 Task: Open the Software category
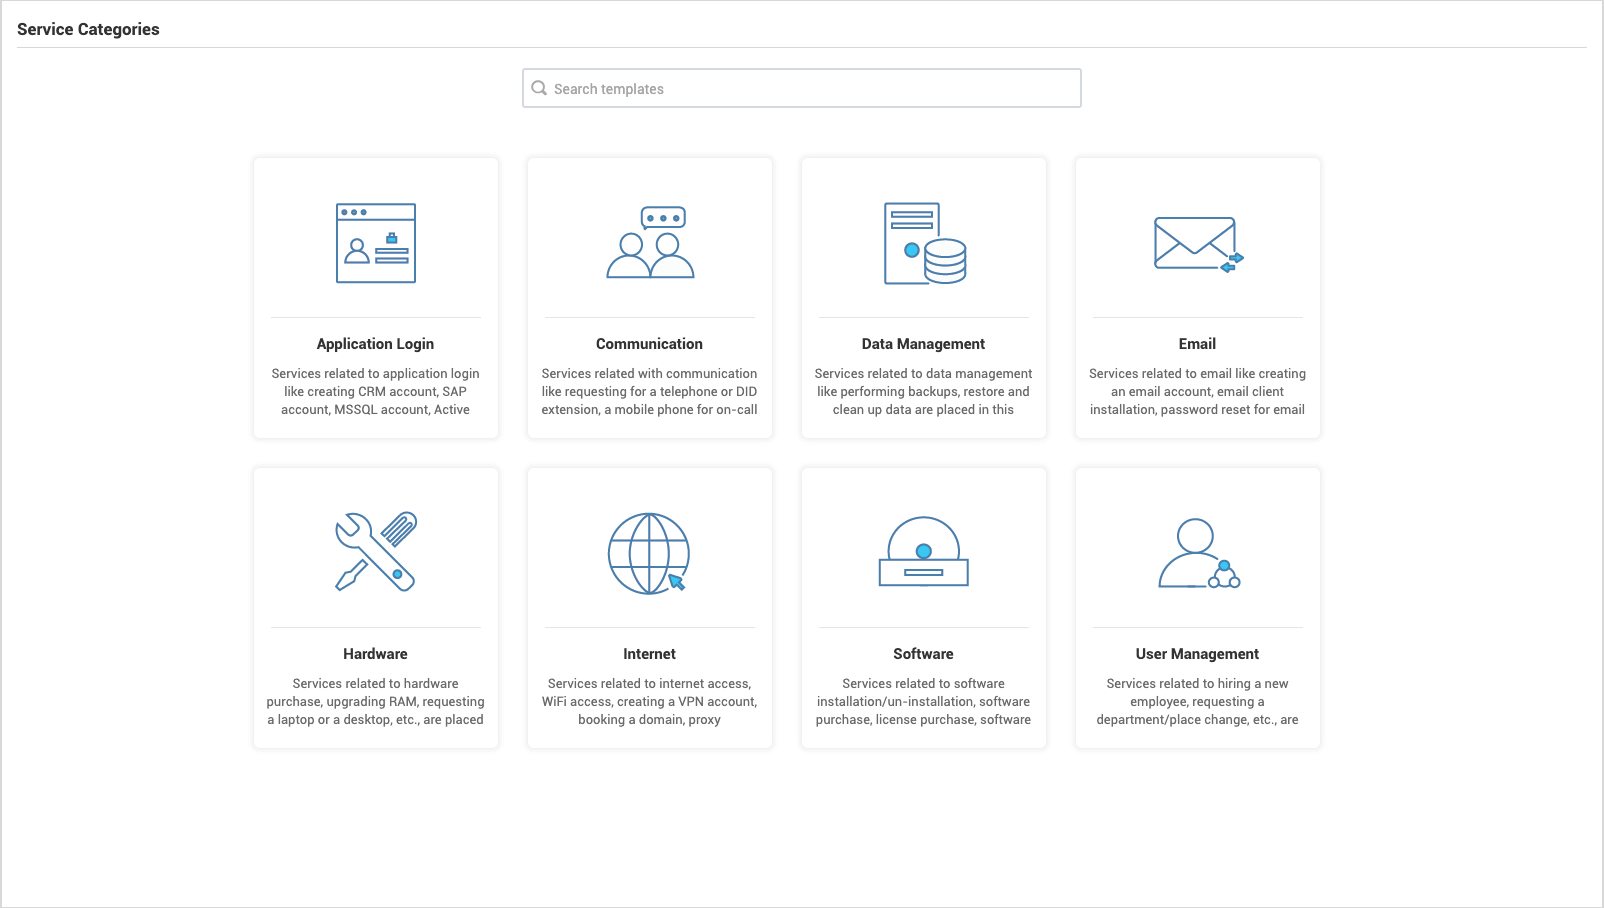(x=923, y=607)
